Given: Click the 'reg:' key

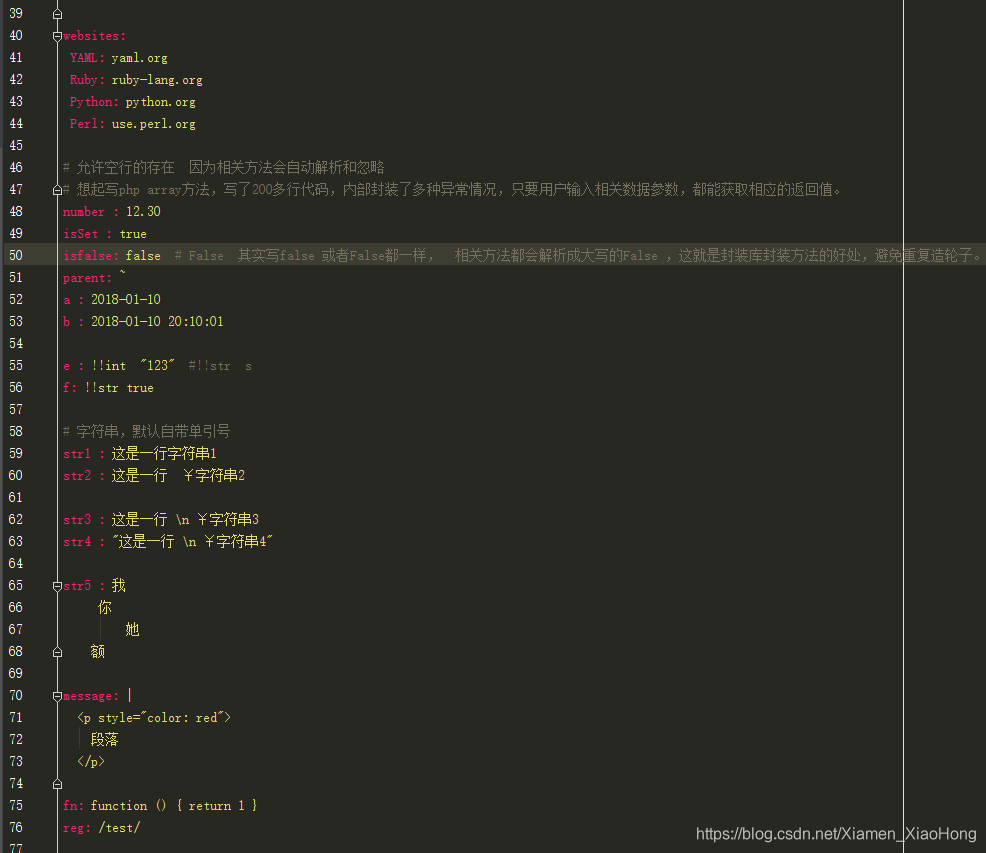Looking at the screenshot, I should (77, 828).
